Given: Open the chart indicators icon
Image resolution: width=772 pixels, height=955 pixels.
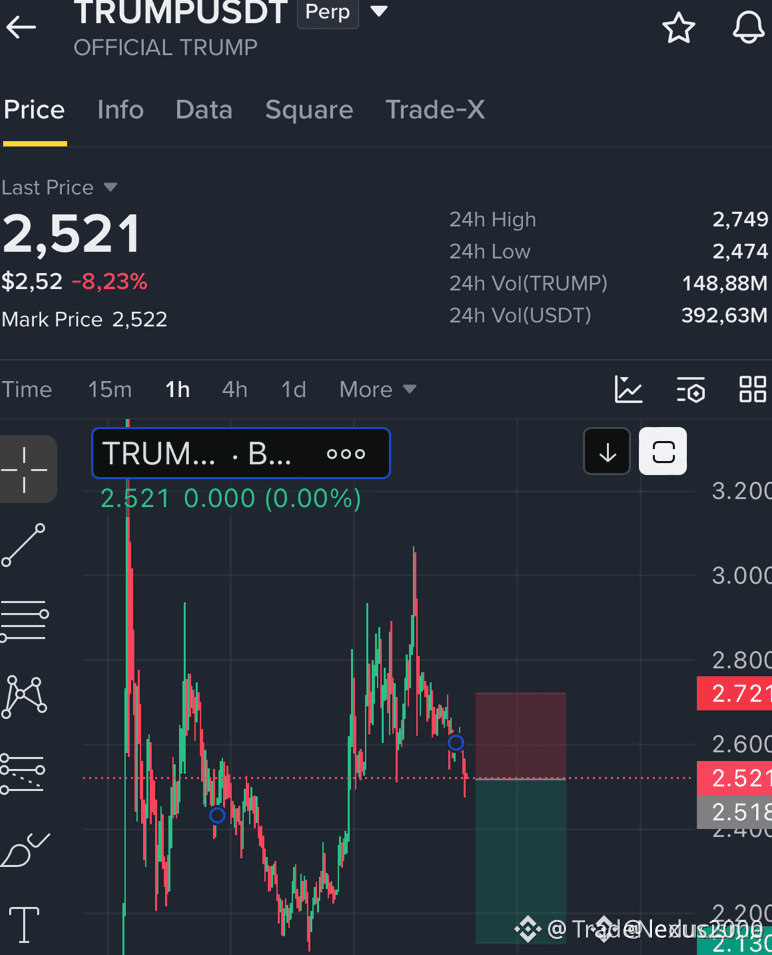Looking at the screenshot, I should [x=628, y=389].
